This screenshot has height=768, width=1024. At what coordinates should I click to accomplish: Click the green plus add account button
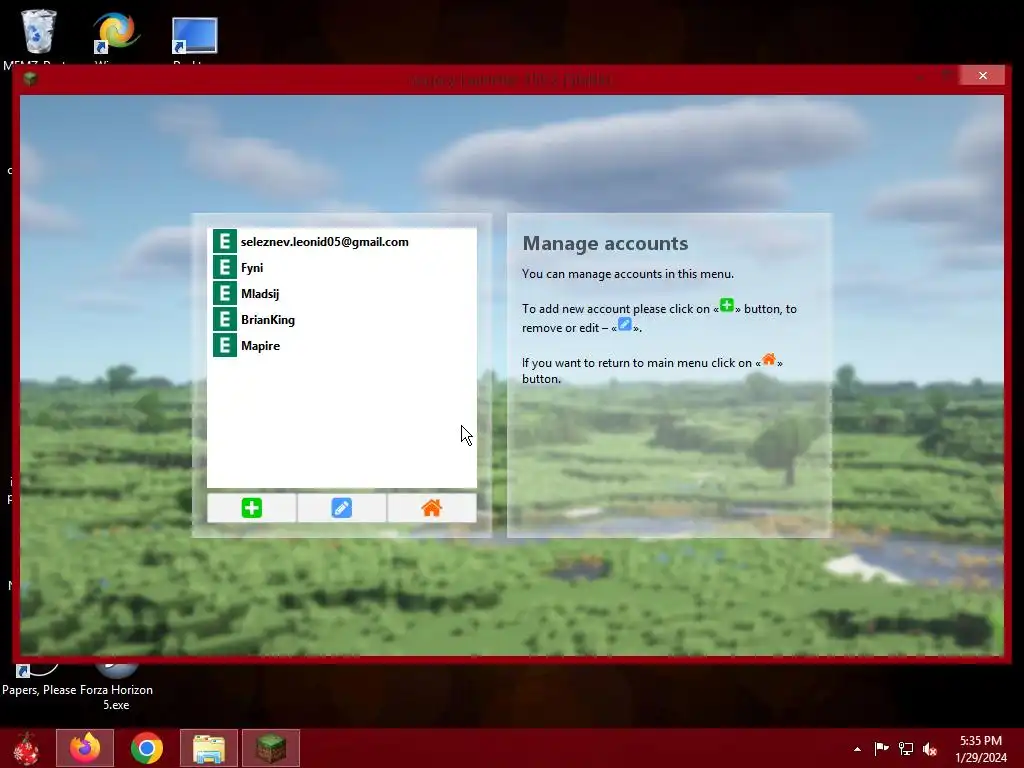click(251, 507)
